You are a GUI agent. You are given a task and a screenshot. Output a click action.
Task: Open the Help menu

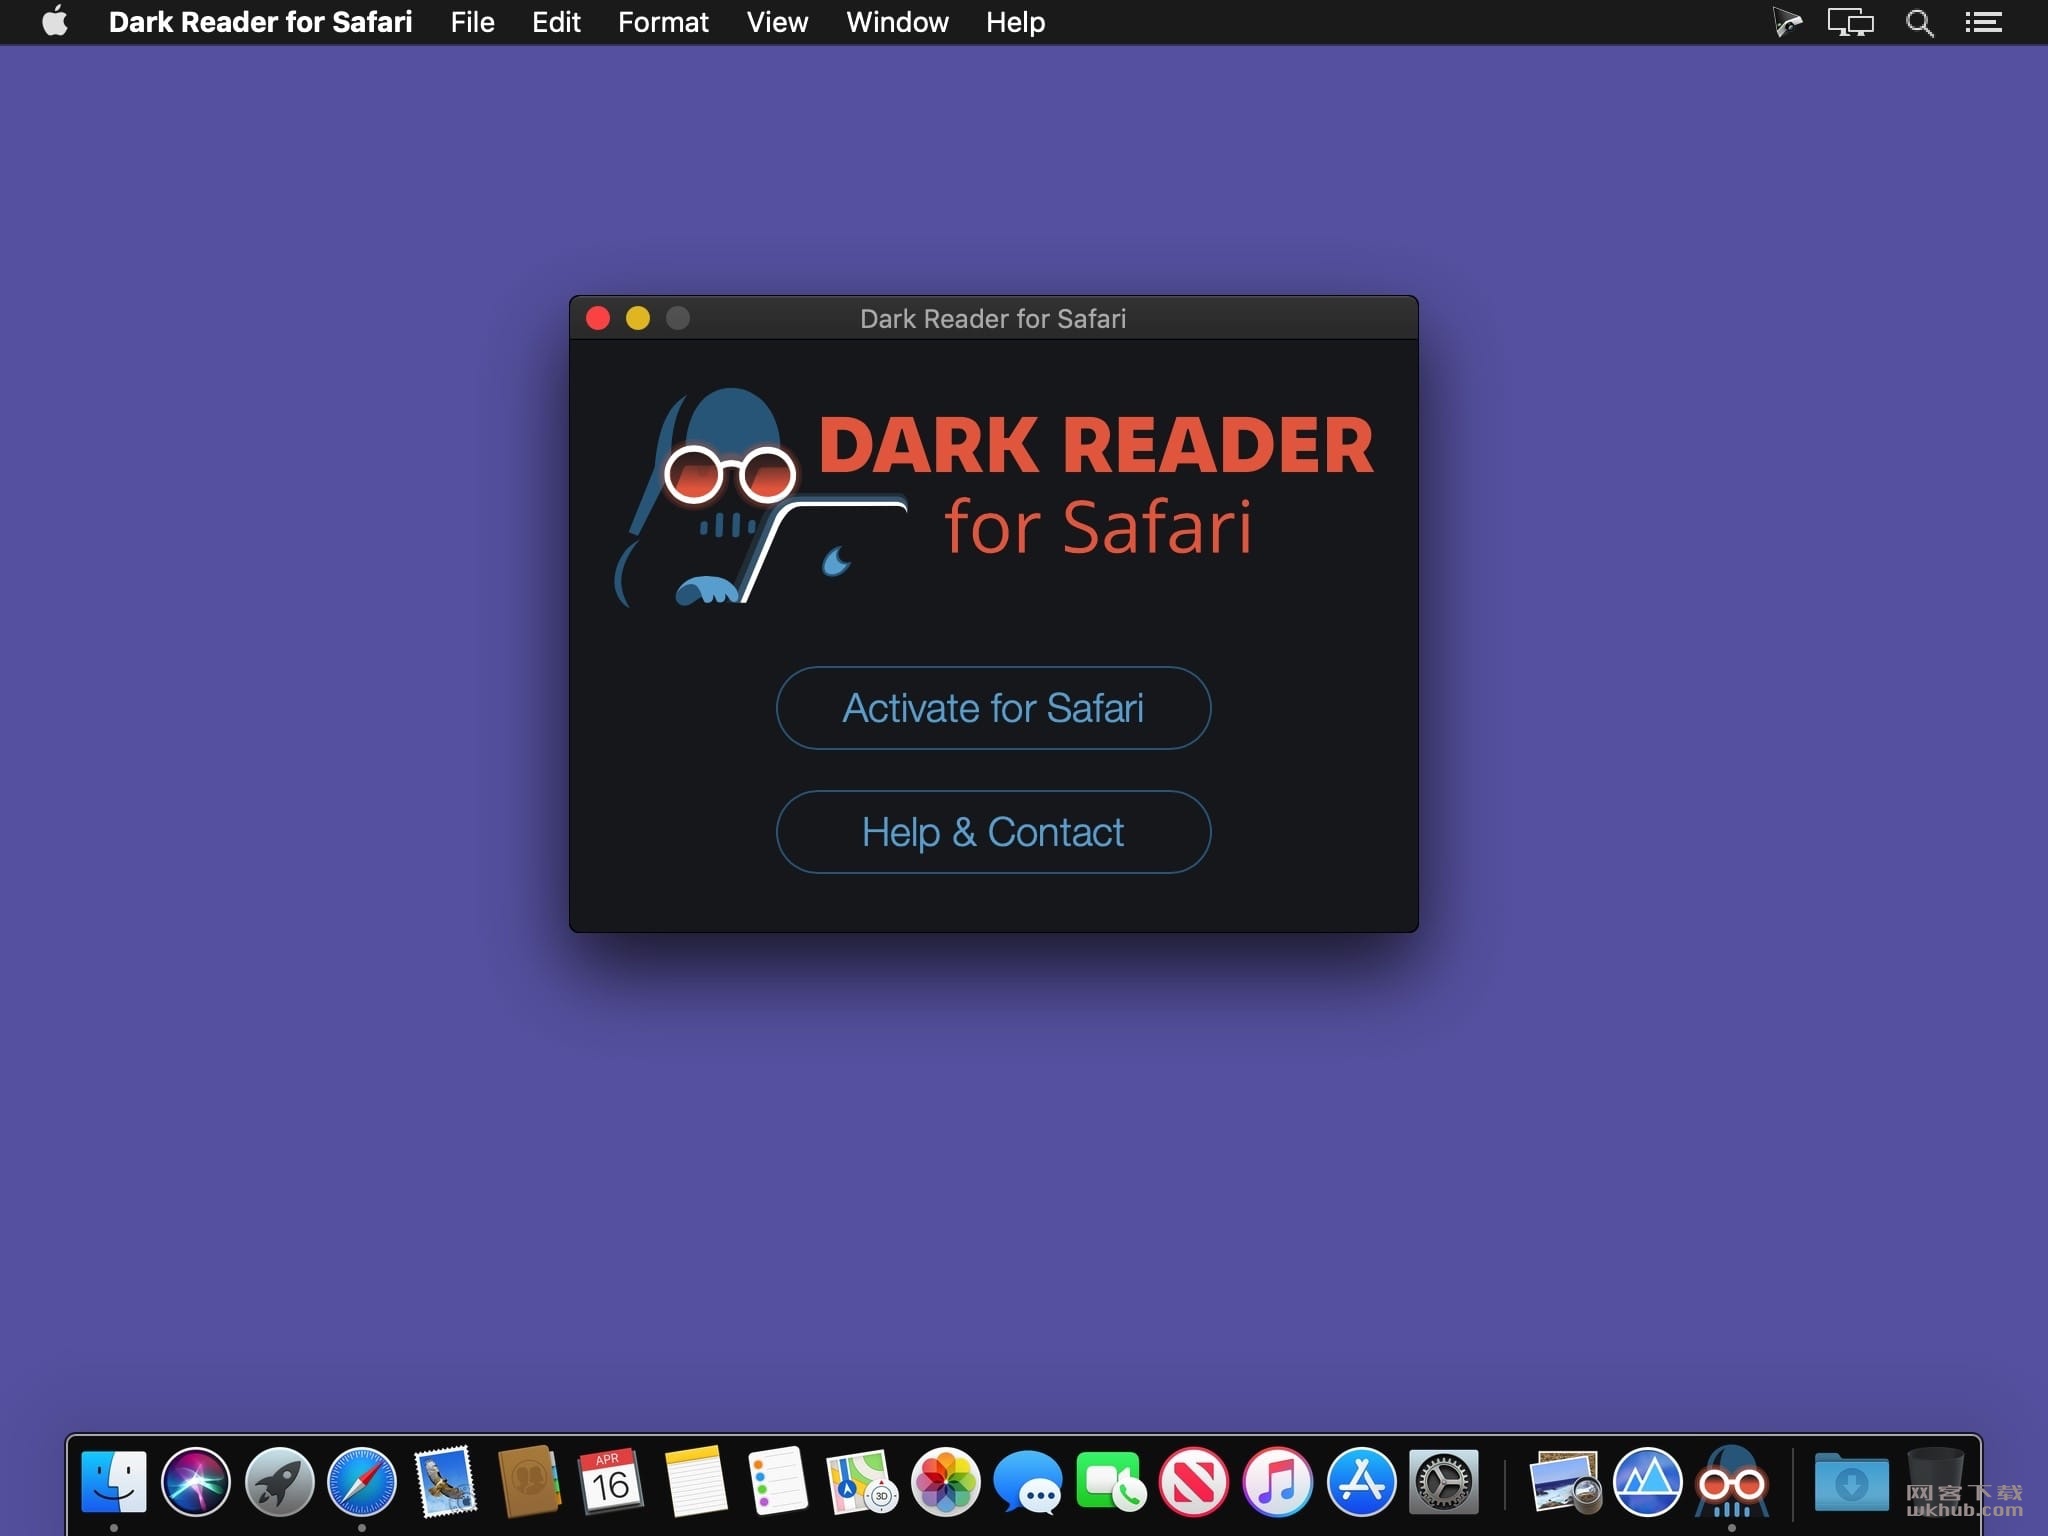coord(1015,22)
